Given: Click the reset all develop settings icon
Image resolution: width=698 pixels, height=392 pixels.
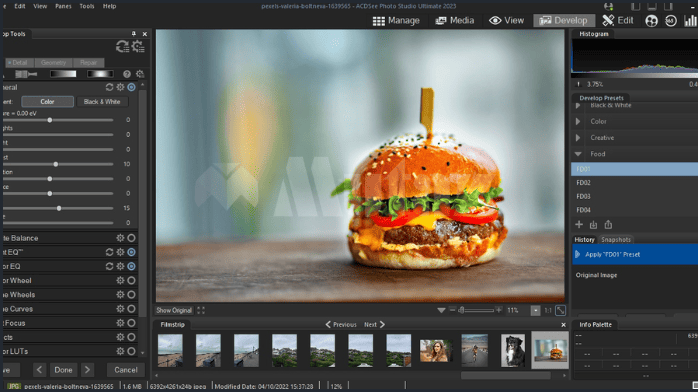Looking at the screenshot, I should (122, 46).
